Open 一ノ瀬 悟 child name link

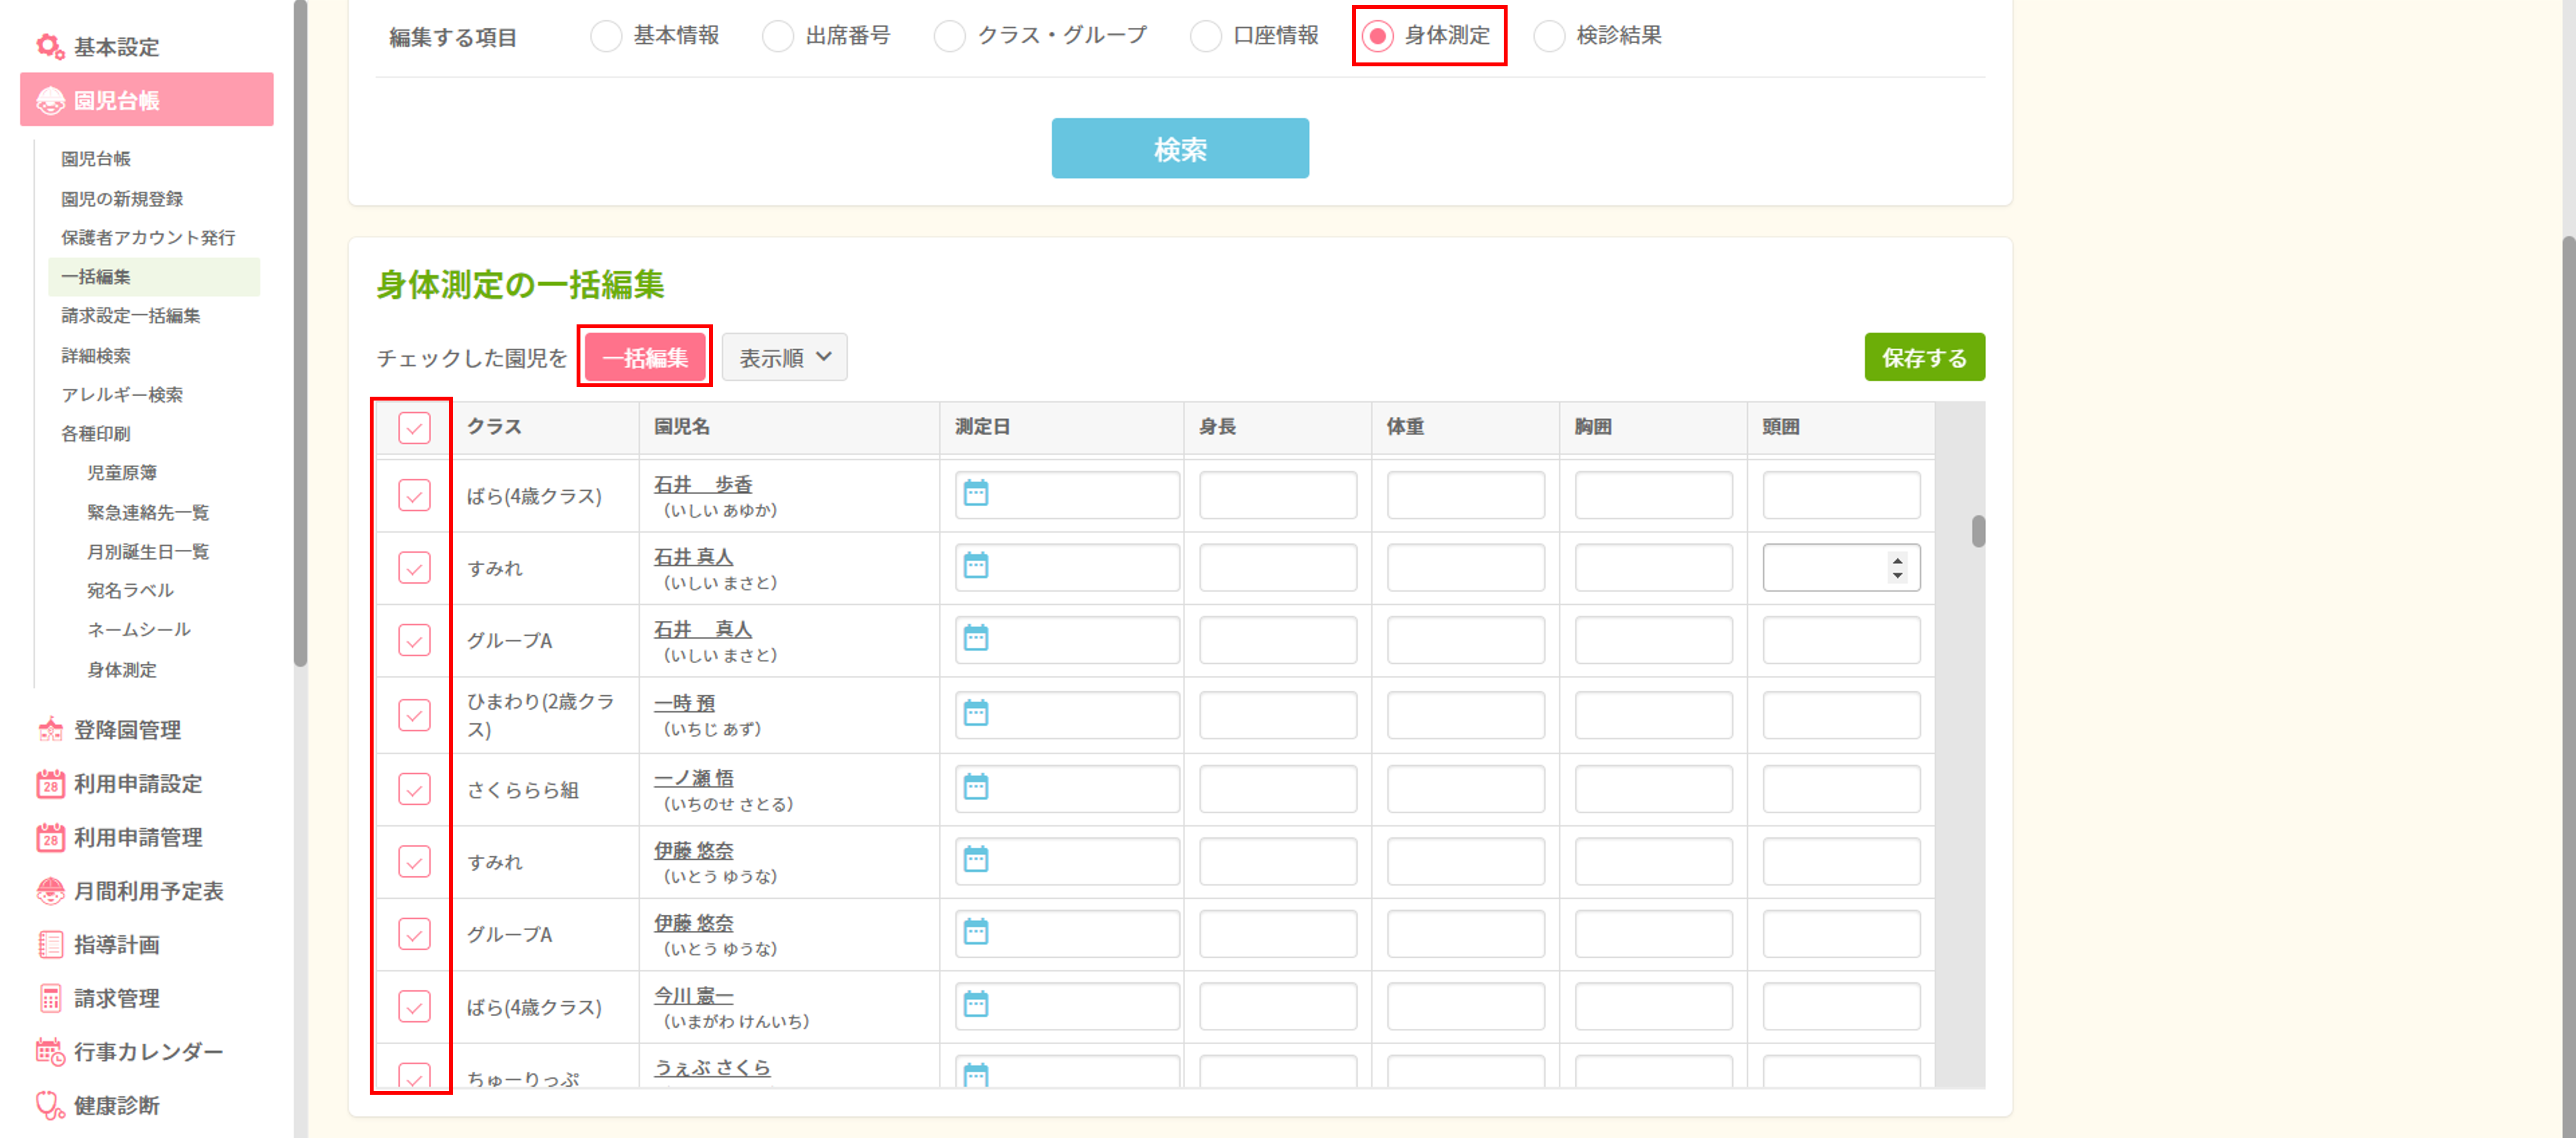tap(694, 778)
